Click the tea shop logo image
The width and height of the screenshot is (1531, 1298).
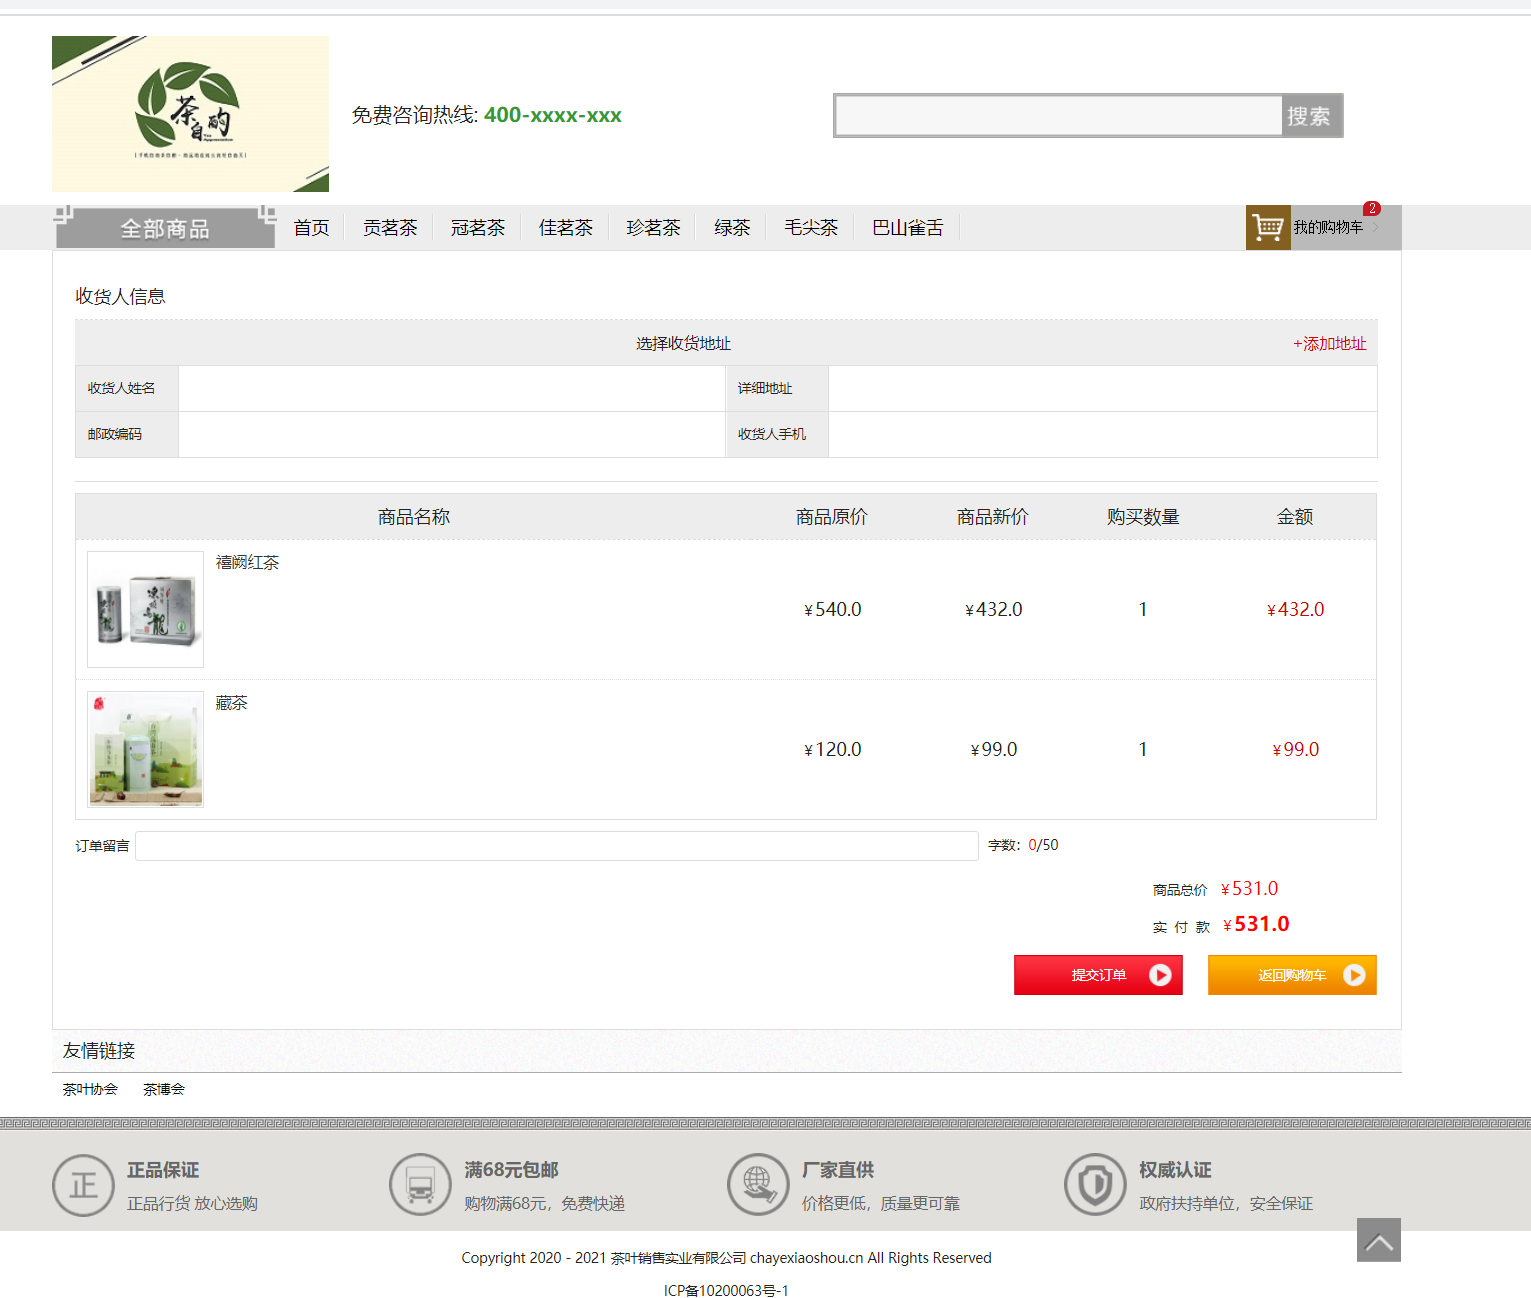(190, 114)
